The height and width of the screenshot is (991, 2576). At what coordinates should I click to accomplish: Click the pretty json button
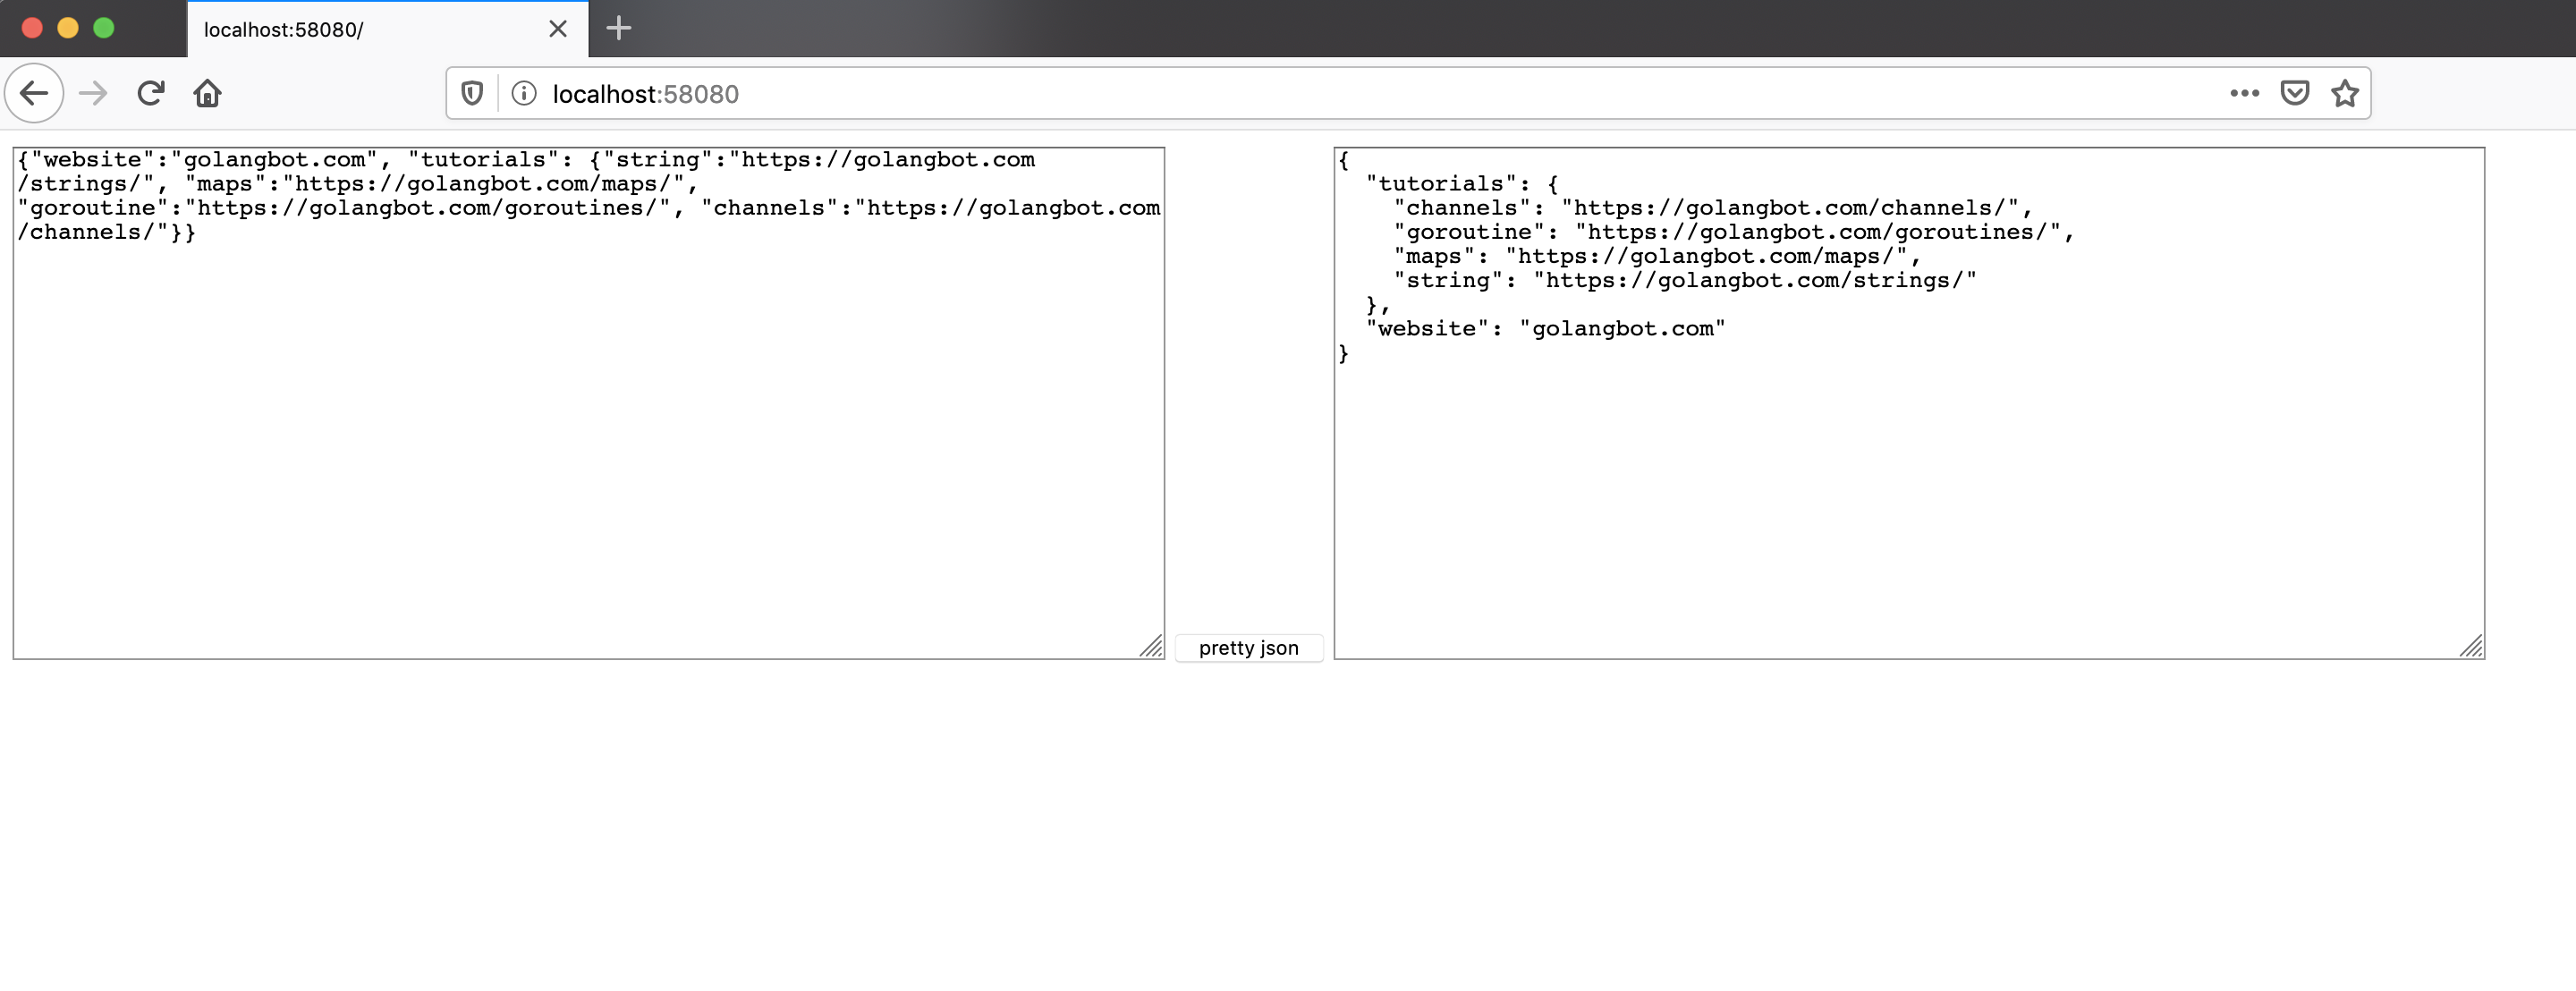1248,648
